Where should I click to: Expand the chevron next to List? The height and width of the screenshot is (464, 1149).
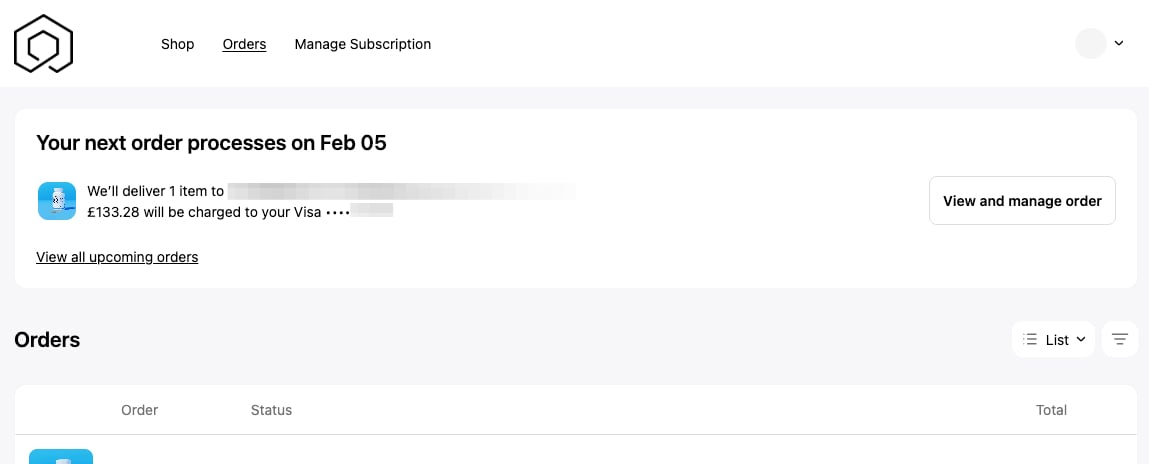click(x=1081, y=340)
